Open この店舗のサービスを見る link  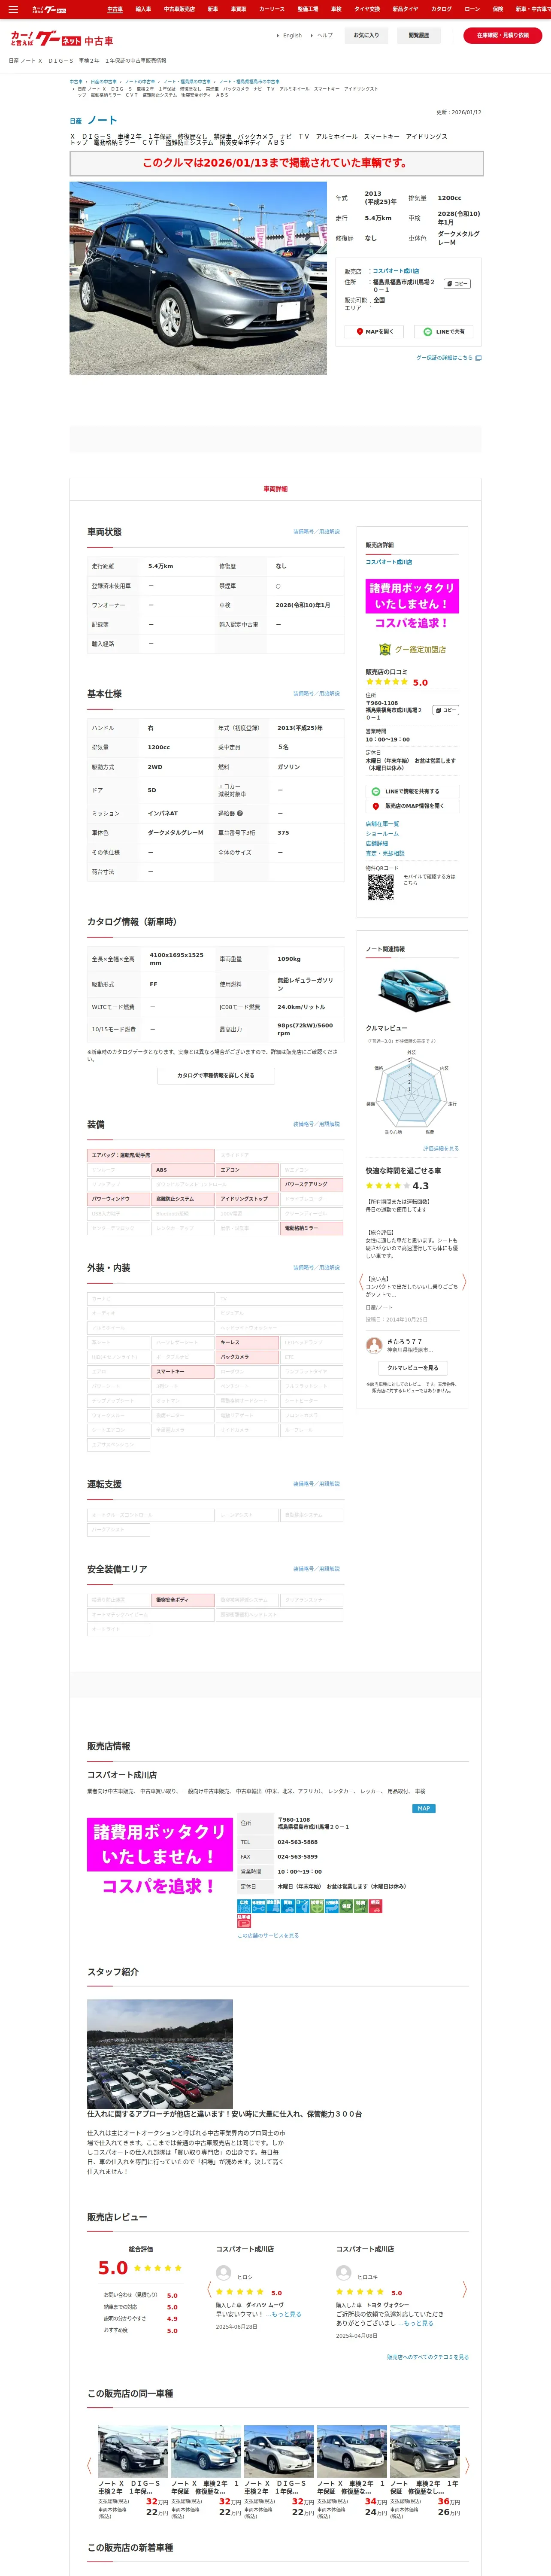(x=268, y=1935)
